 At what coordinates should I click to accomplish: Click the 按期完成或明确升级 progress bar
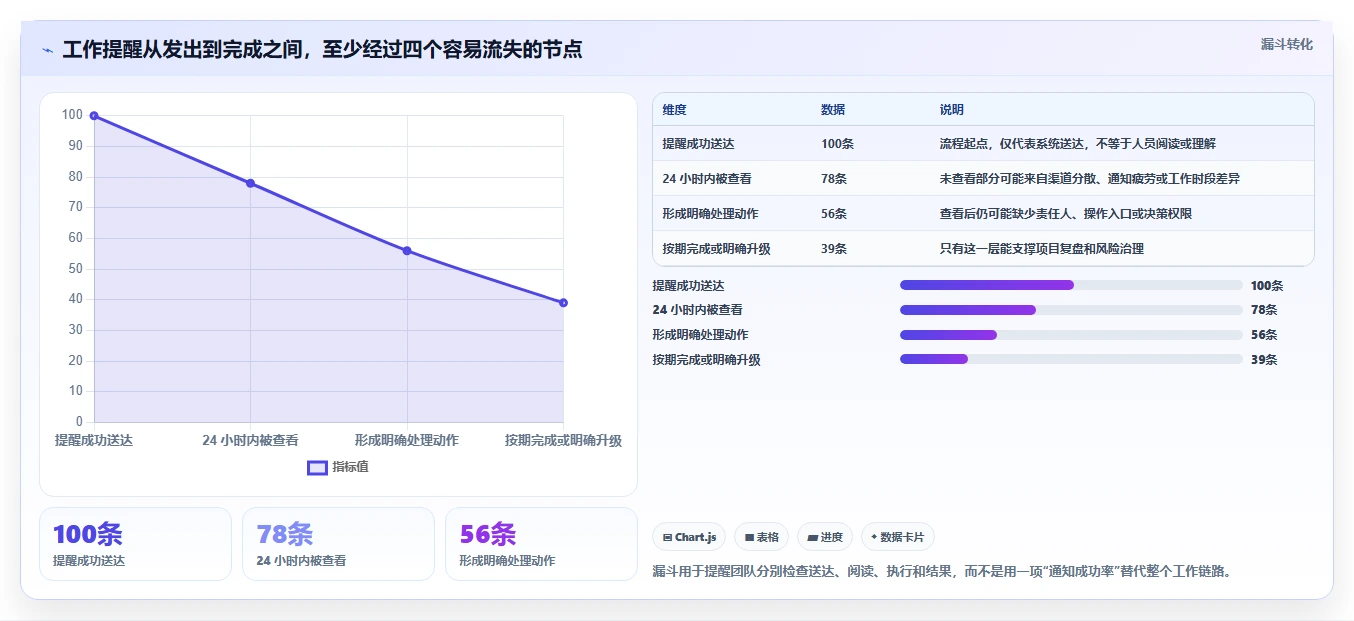[x=1071, y=359]
